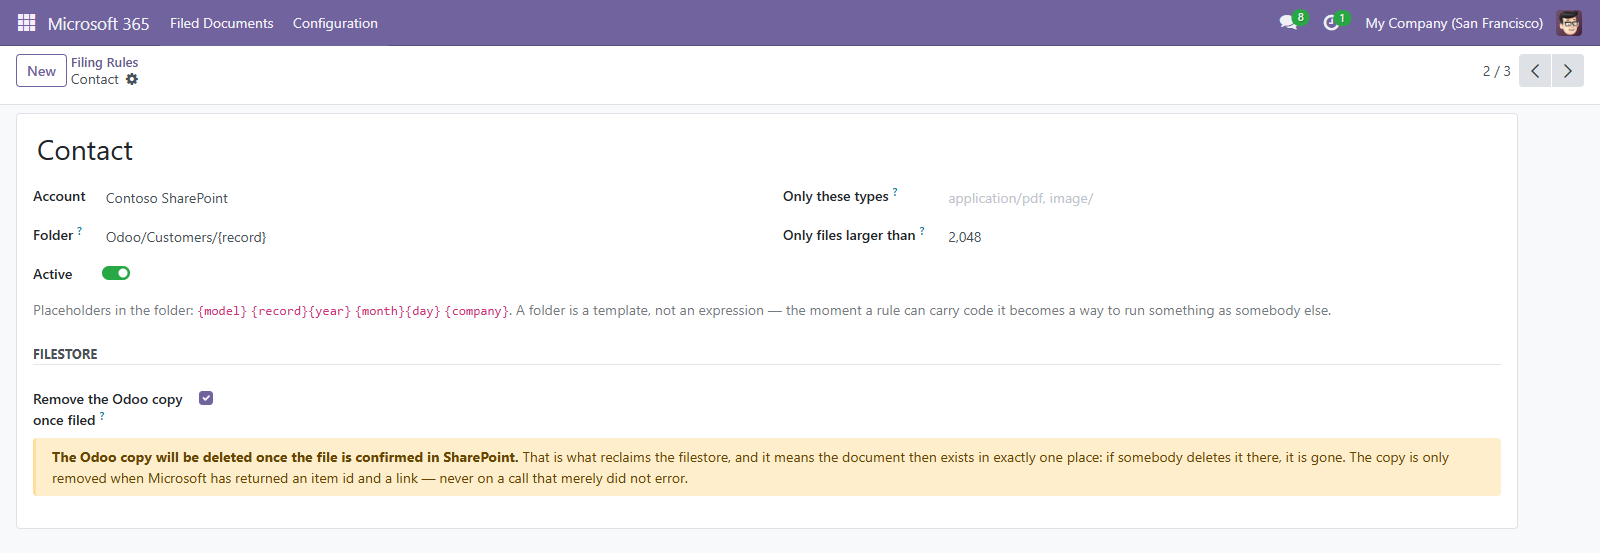
Task: Open the user avatar menu
Action: coord(1569,23)
